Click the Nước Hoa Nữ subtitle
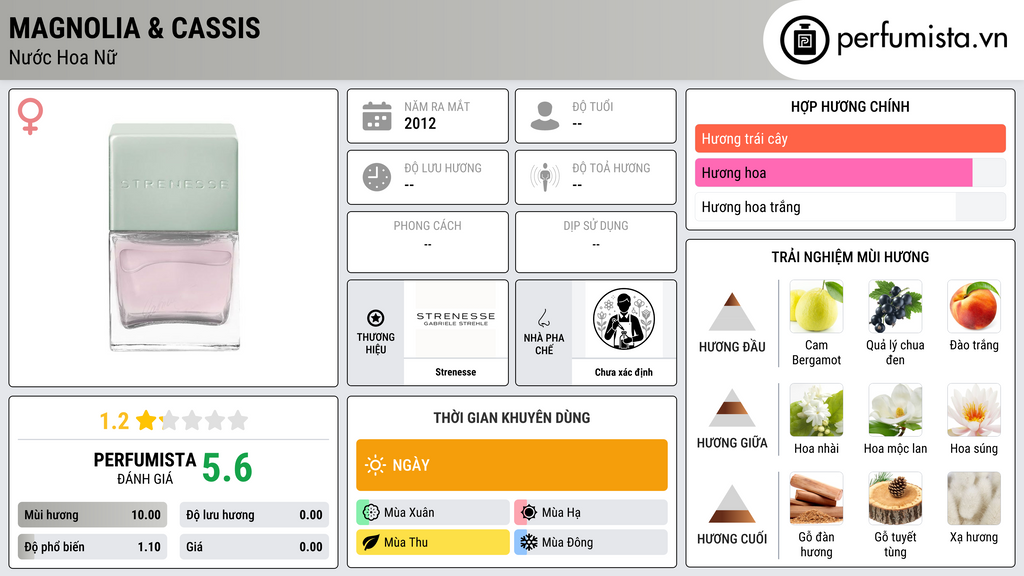The image size is (1024, 576). pos(63,57)
